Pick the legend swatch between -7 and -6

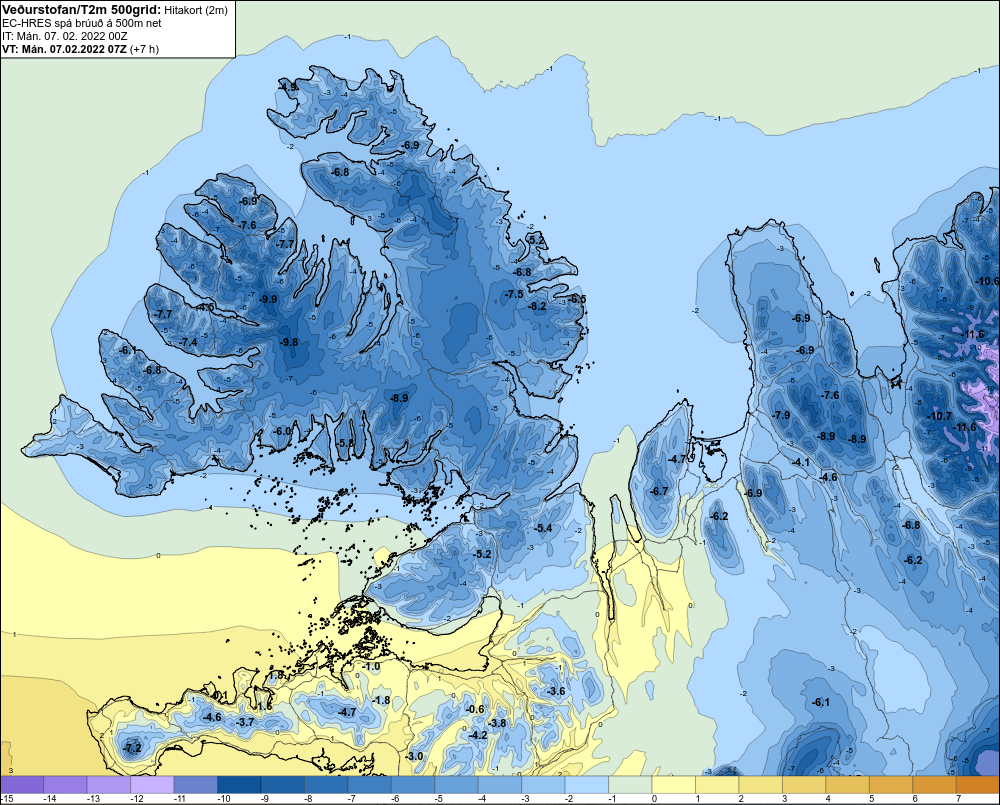[369, 784]
